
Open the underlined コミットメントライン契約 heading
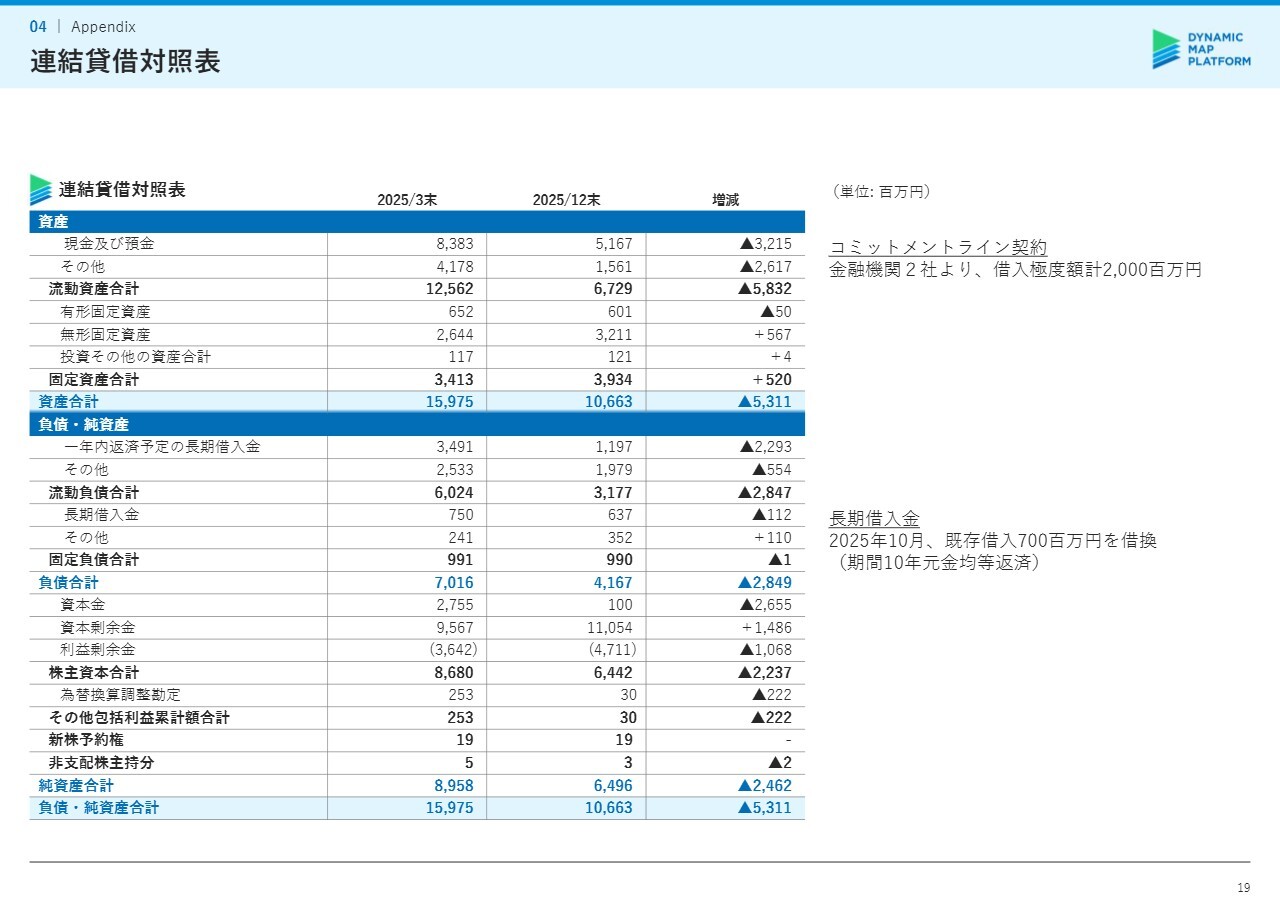(x=938, y=248)
